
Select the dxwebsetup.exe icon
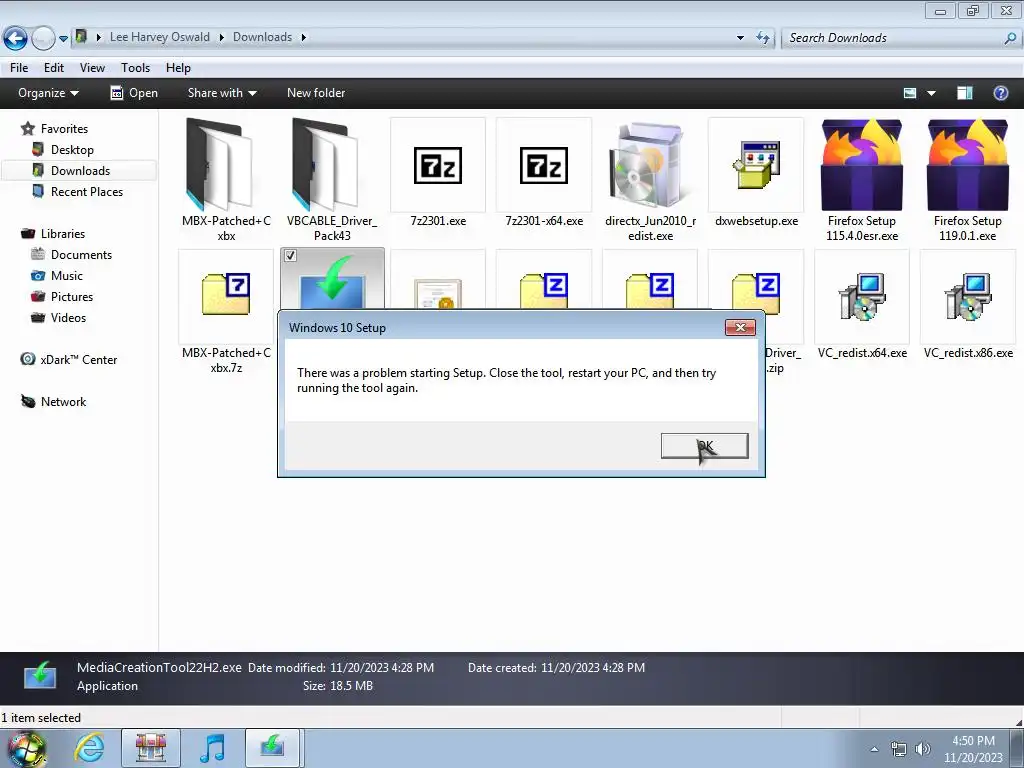[756, 165]
